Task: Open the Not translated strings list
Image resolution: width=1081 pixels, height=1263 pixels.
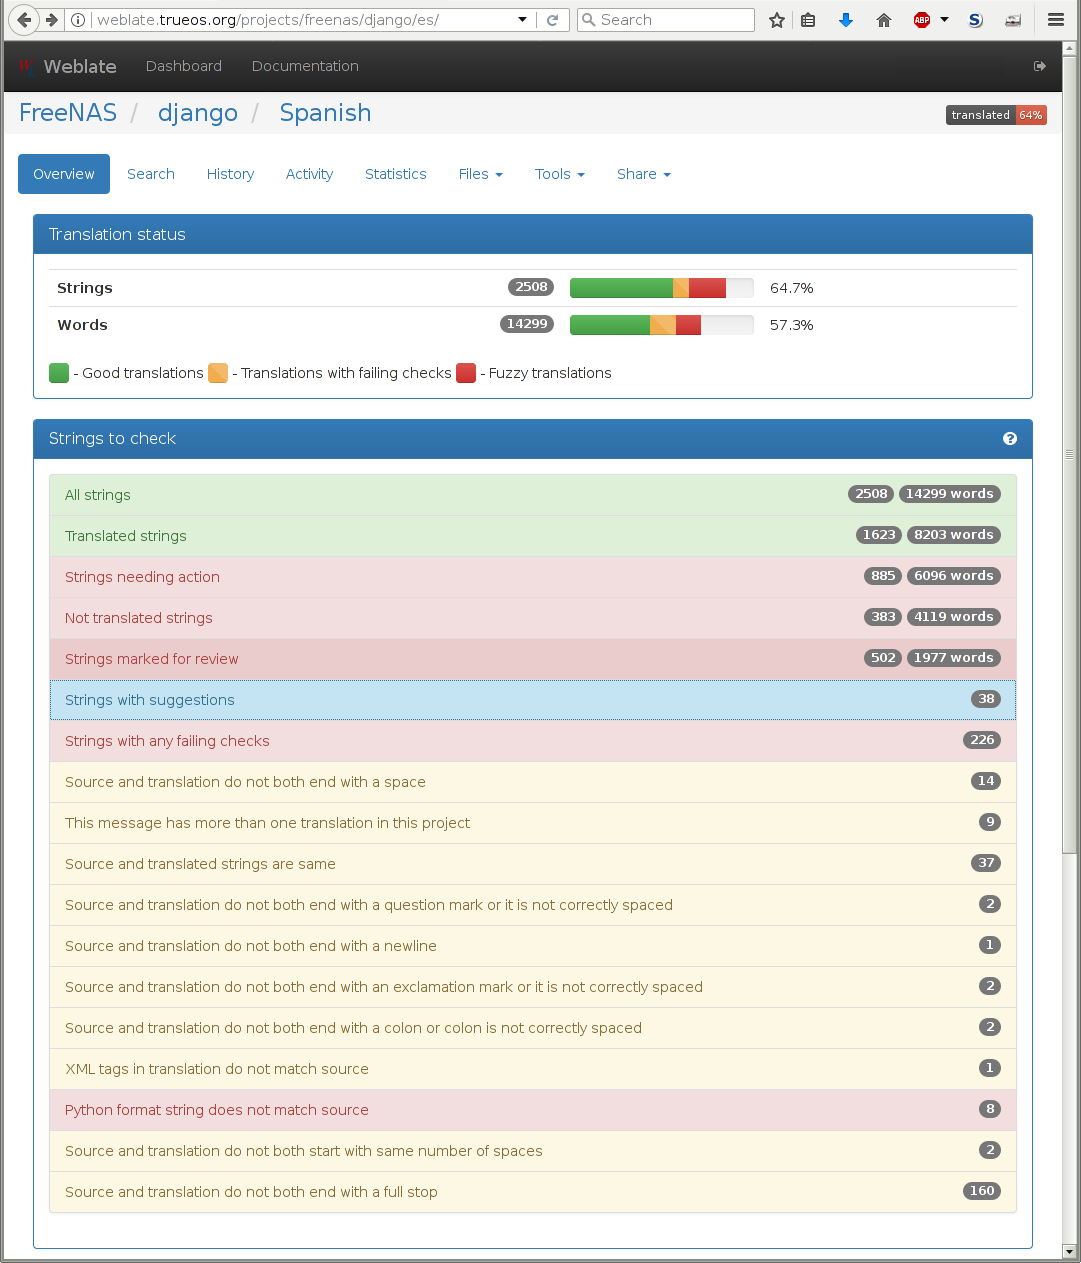Action: click(138, 618)
